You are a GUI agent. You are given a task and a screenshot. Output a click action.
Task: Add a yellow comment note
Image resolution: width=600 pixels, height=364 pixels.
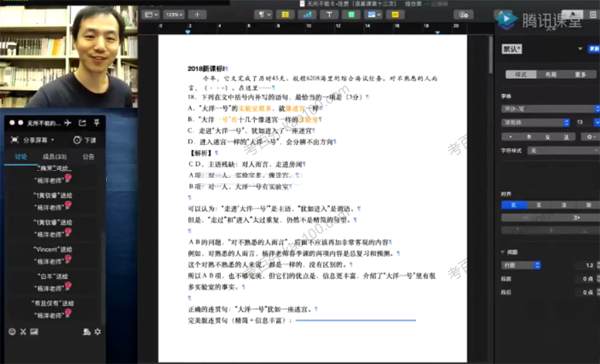(395, 15)
